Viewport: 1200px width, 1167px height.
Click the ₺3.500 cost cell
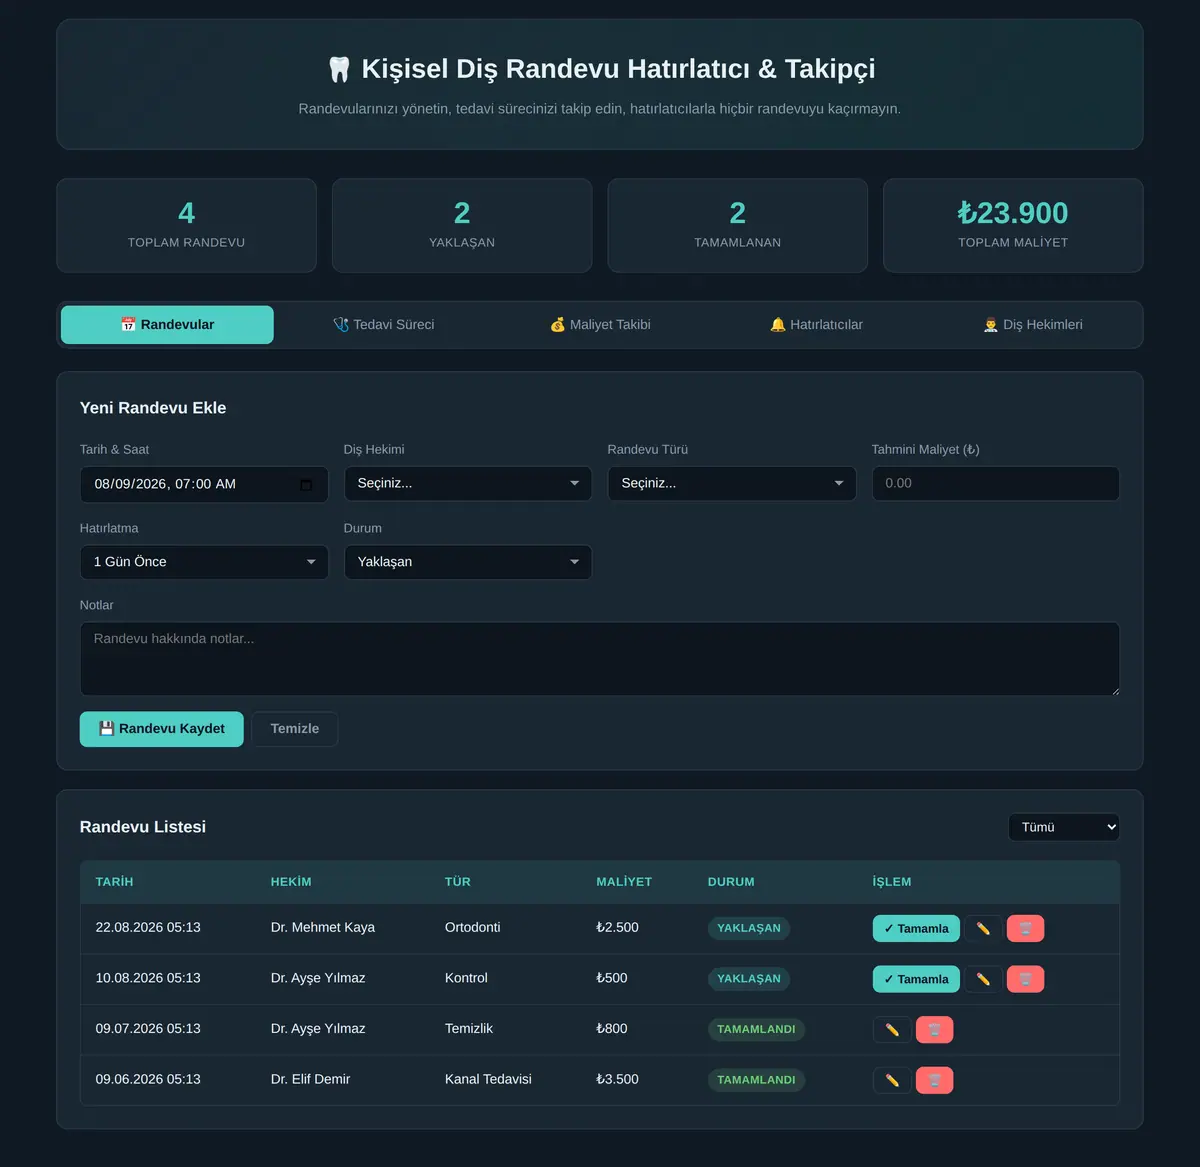click(617, 1080)
